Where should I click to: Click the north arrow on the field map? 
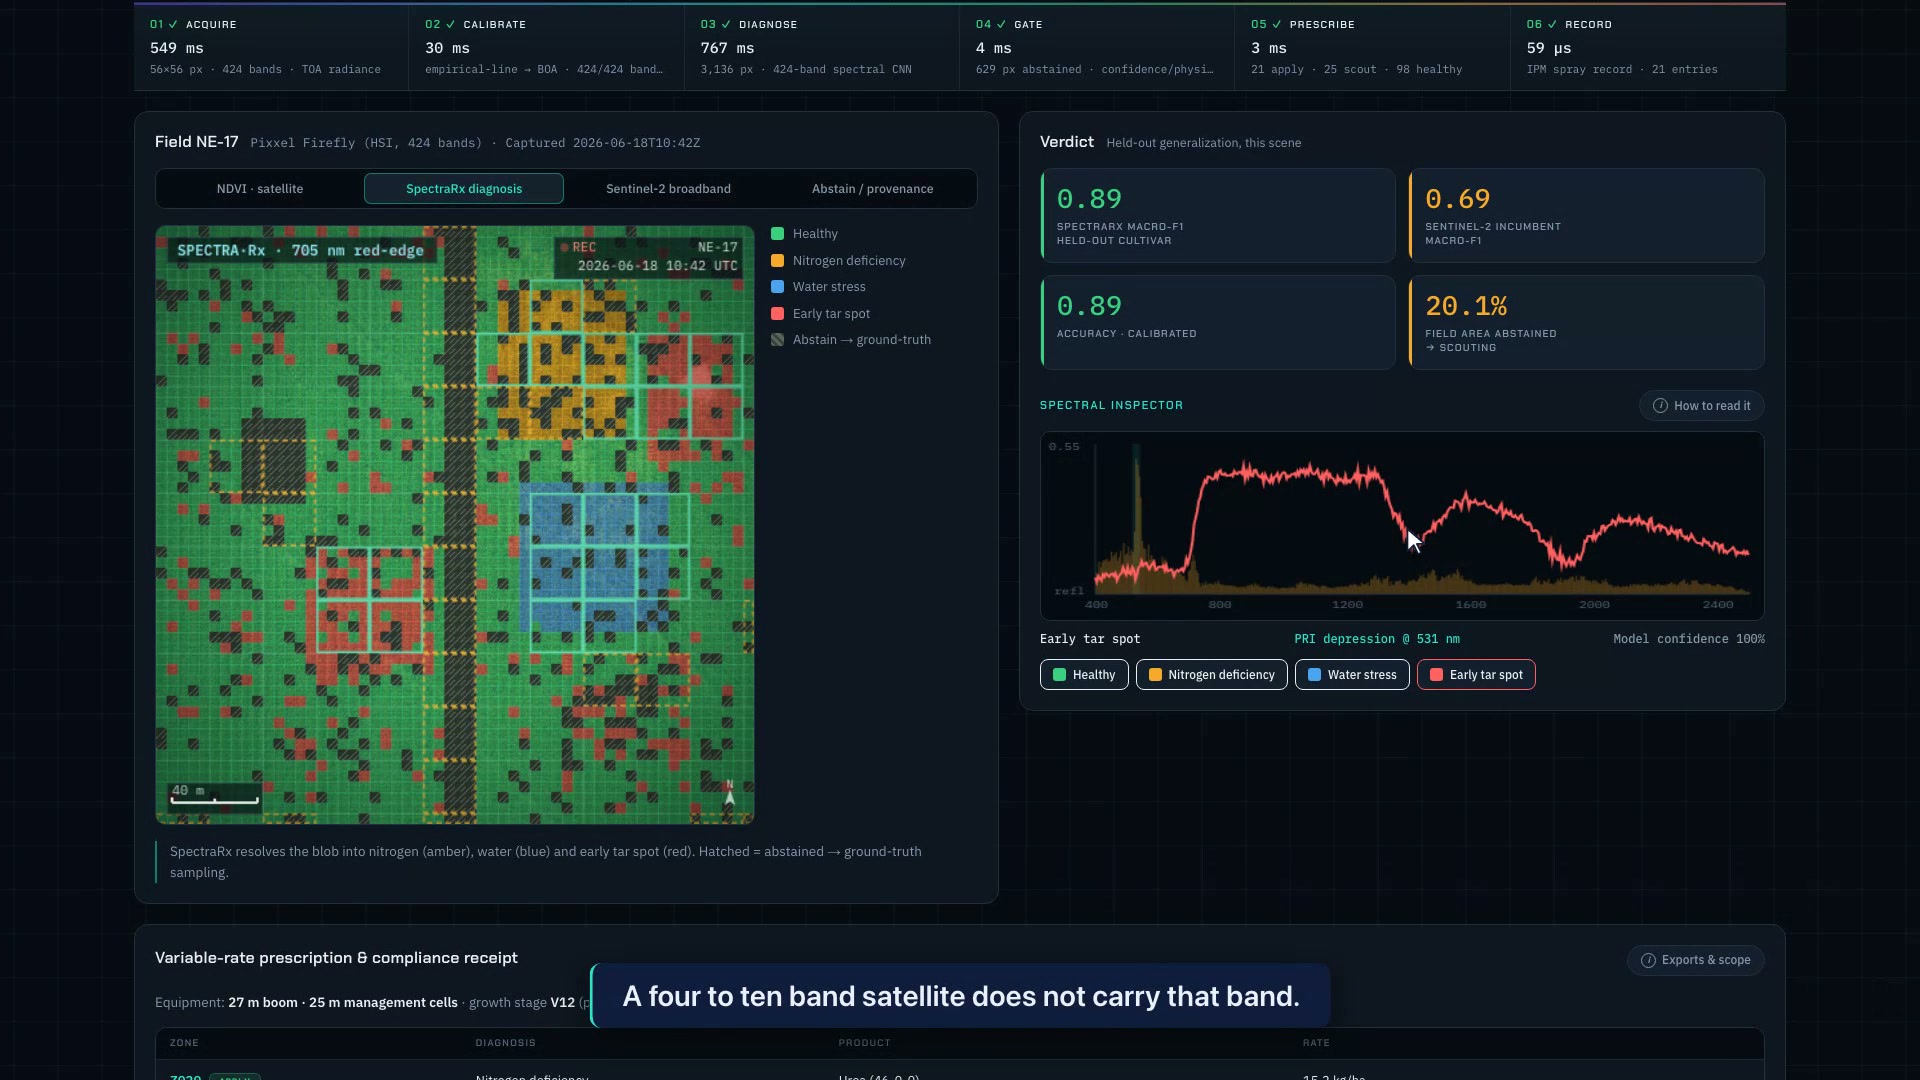coord(730,793)
